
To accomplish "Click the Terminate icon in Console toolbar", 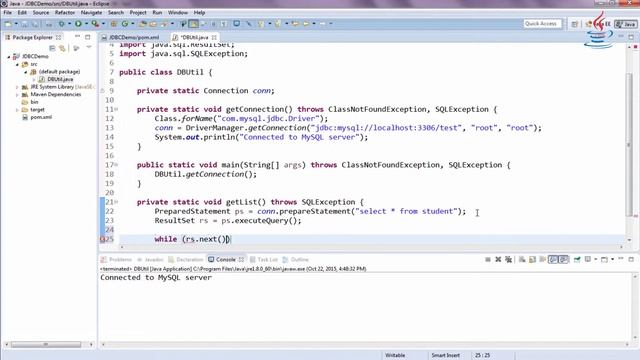I will click(488, 260).
